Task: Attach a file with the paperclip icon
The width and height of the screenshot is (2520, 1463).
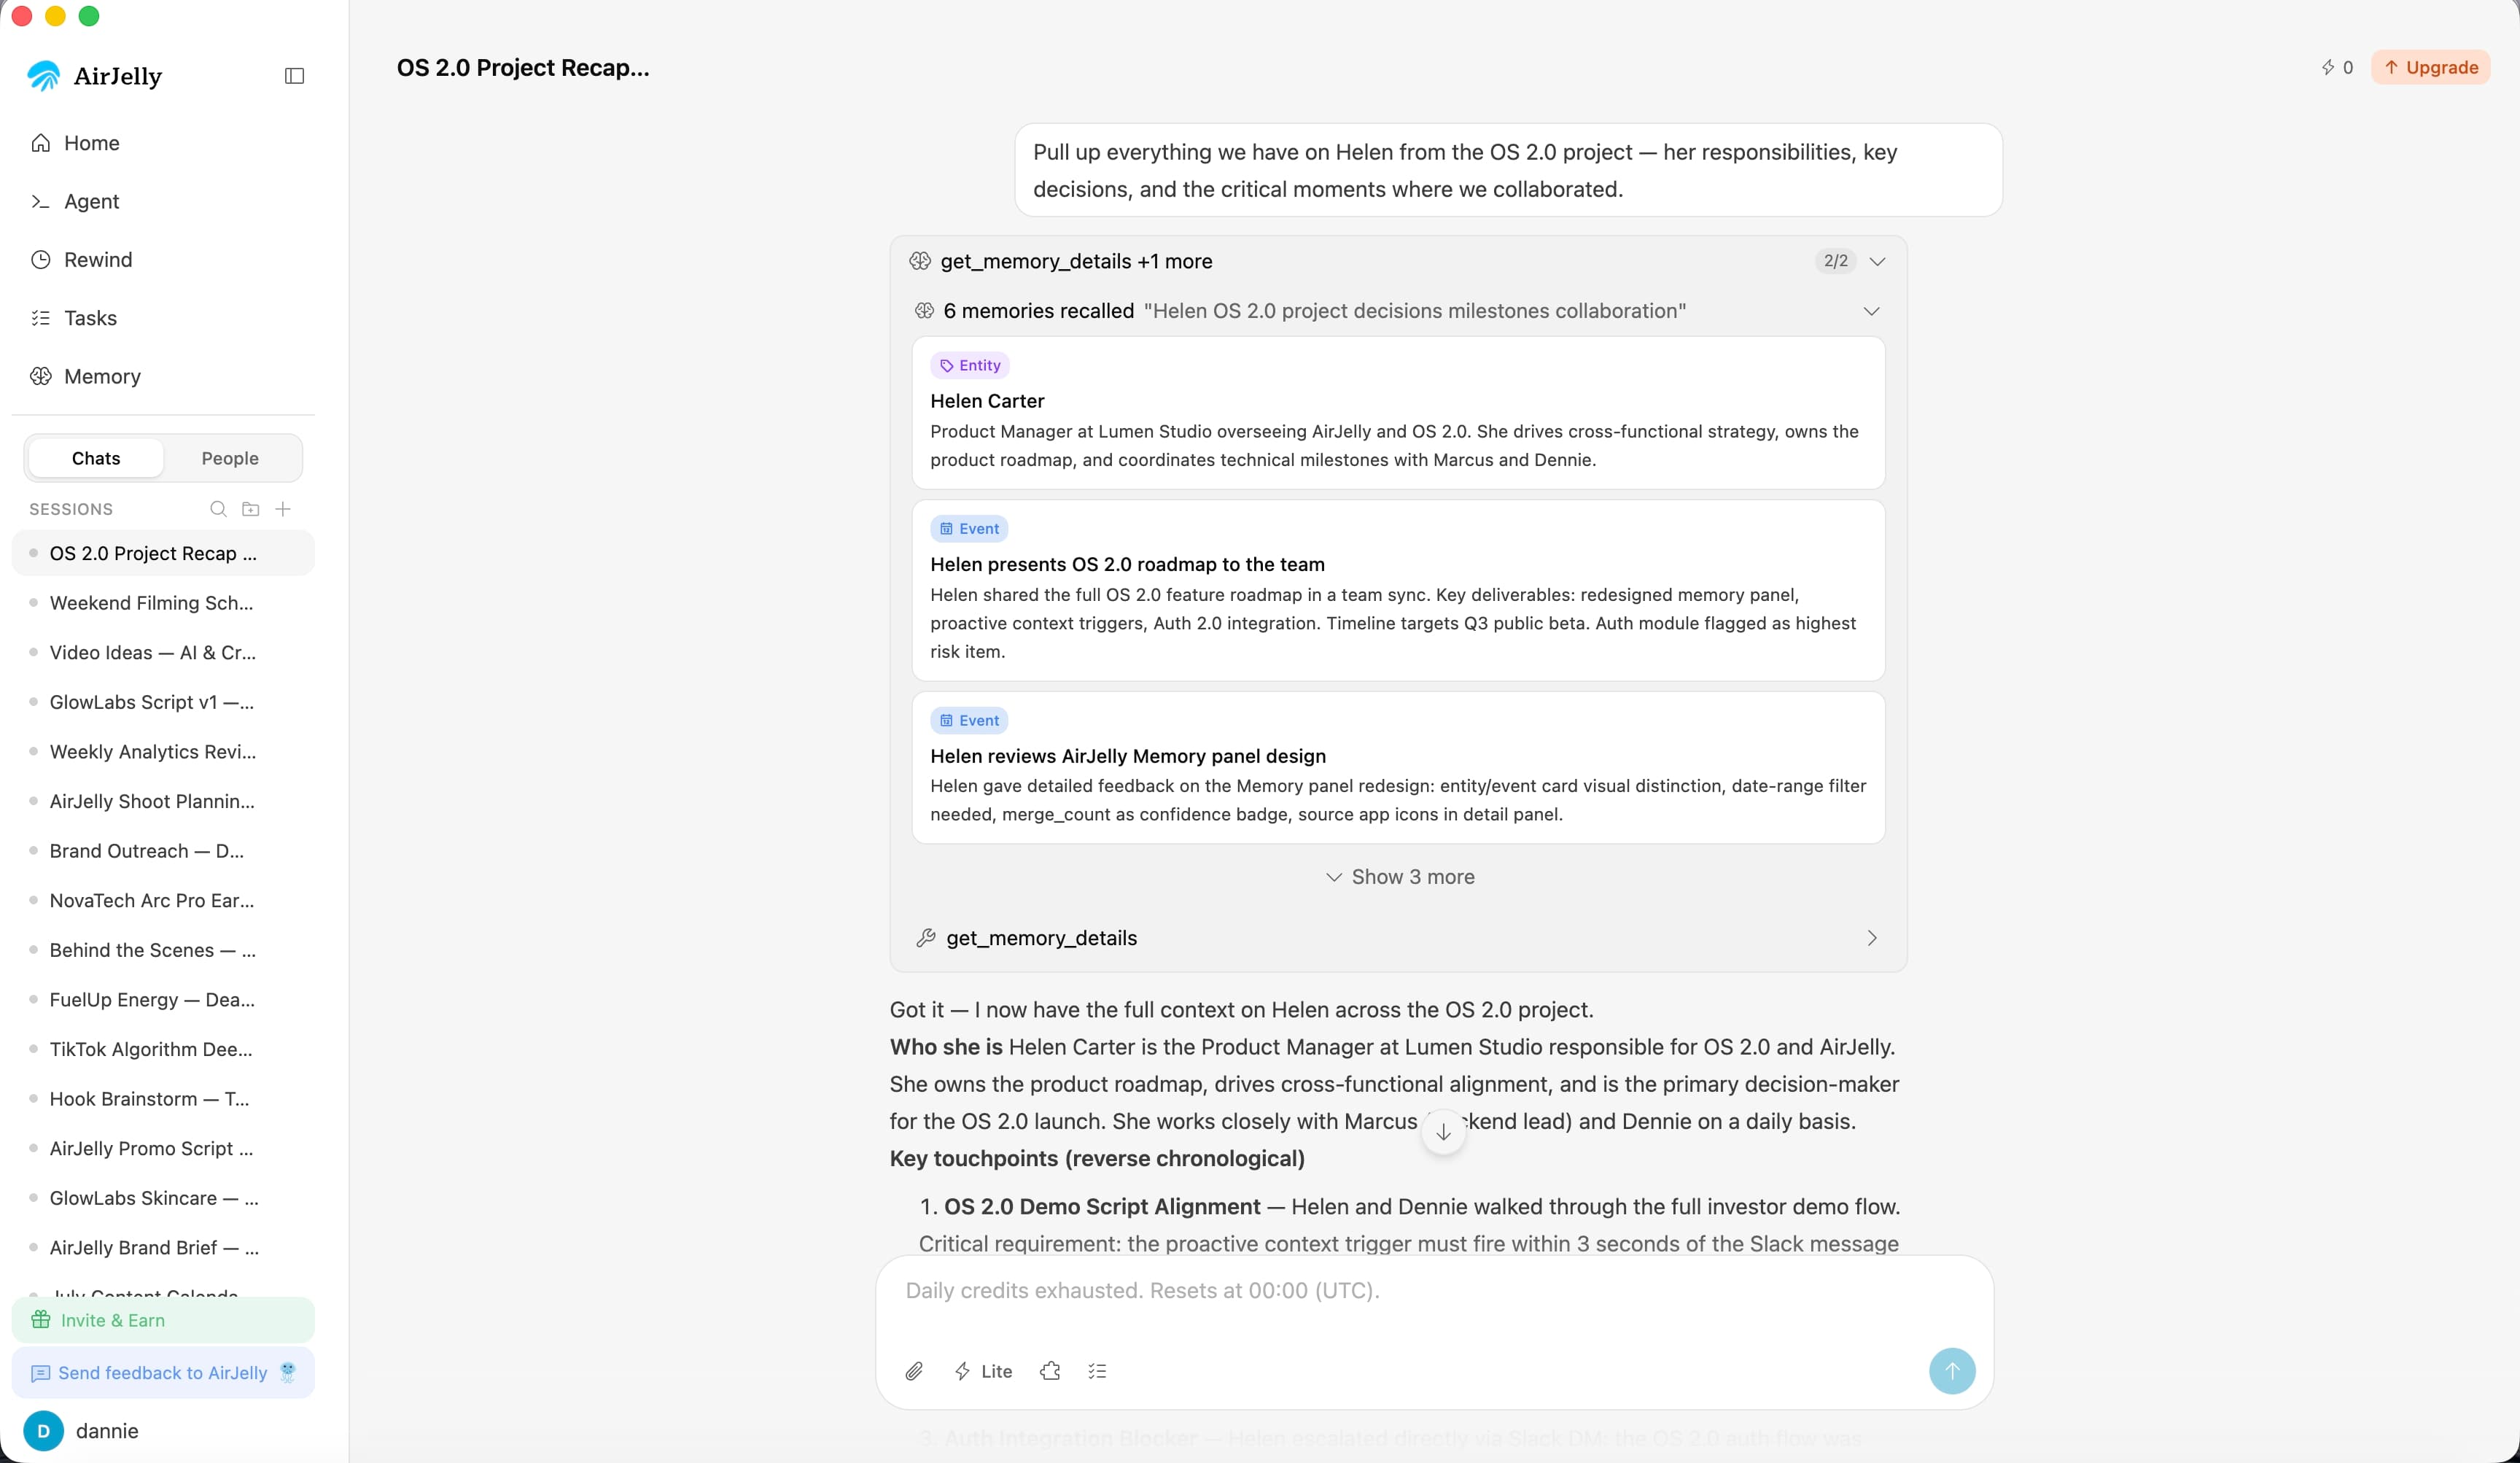Action: click(914, 1372)
